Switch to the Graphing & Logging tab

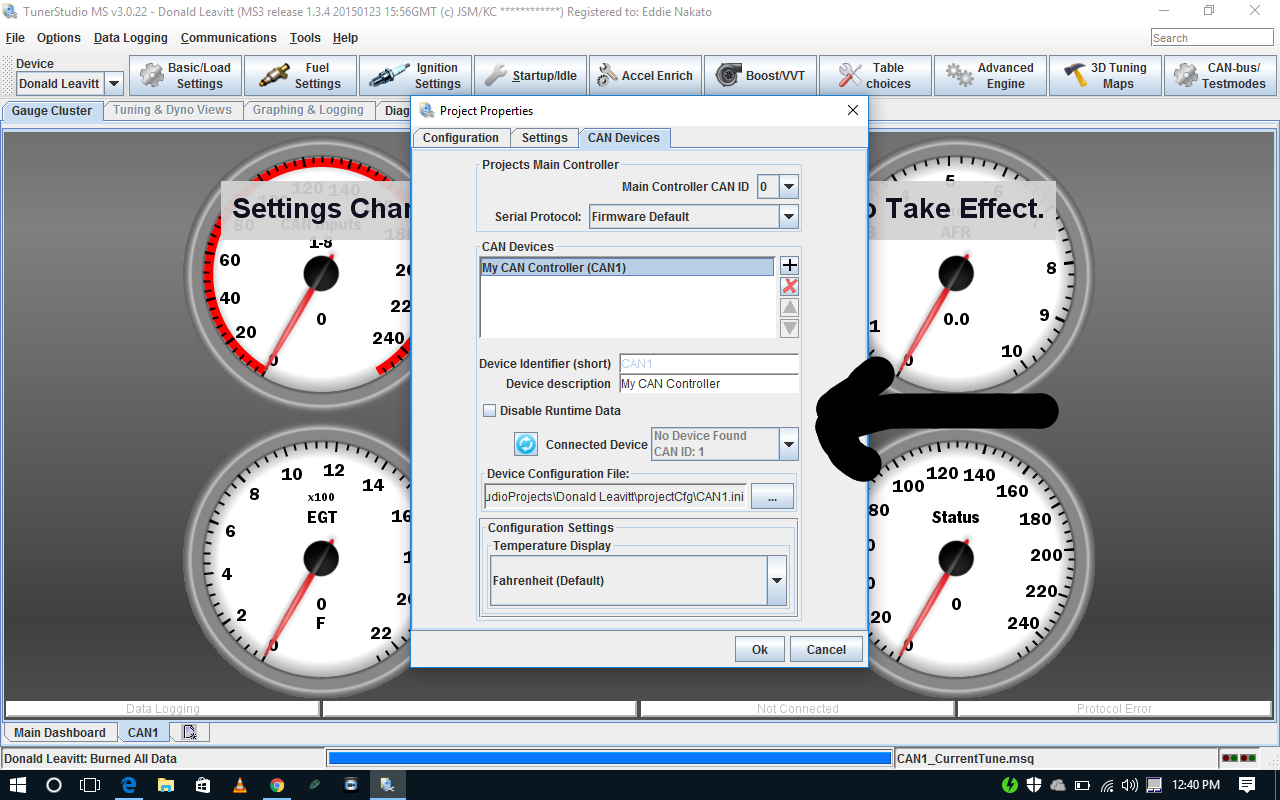(x=308, y=110)
